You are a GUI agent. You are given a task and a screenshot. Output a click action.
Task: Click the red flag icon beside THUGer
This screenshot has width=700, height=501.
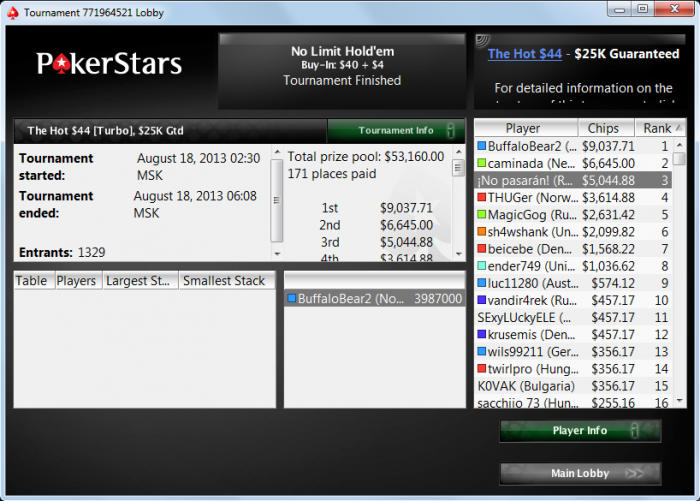click(x=481, y=197)
